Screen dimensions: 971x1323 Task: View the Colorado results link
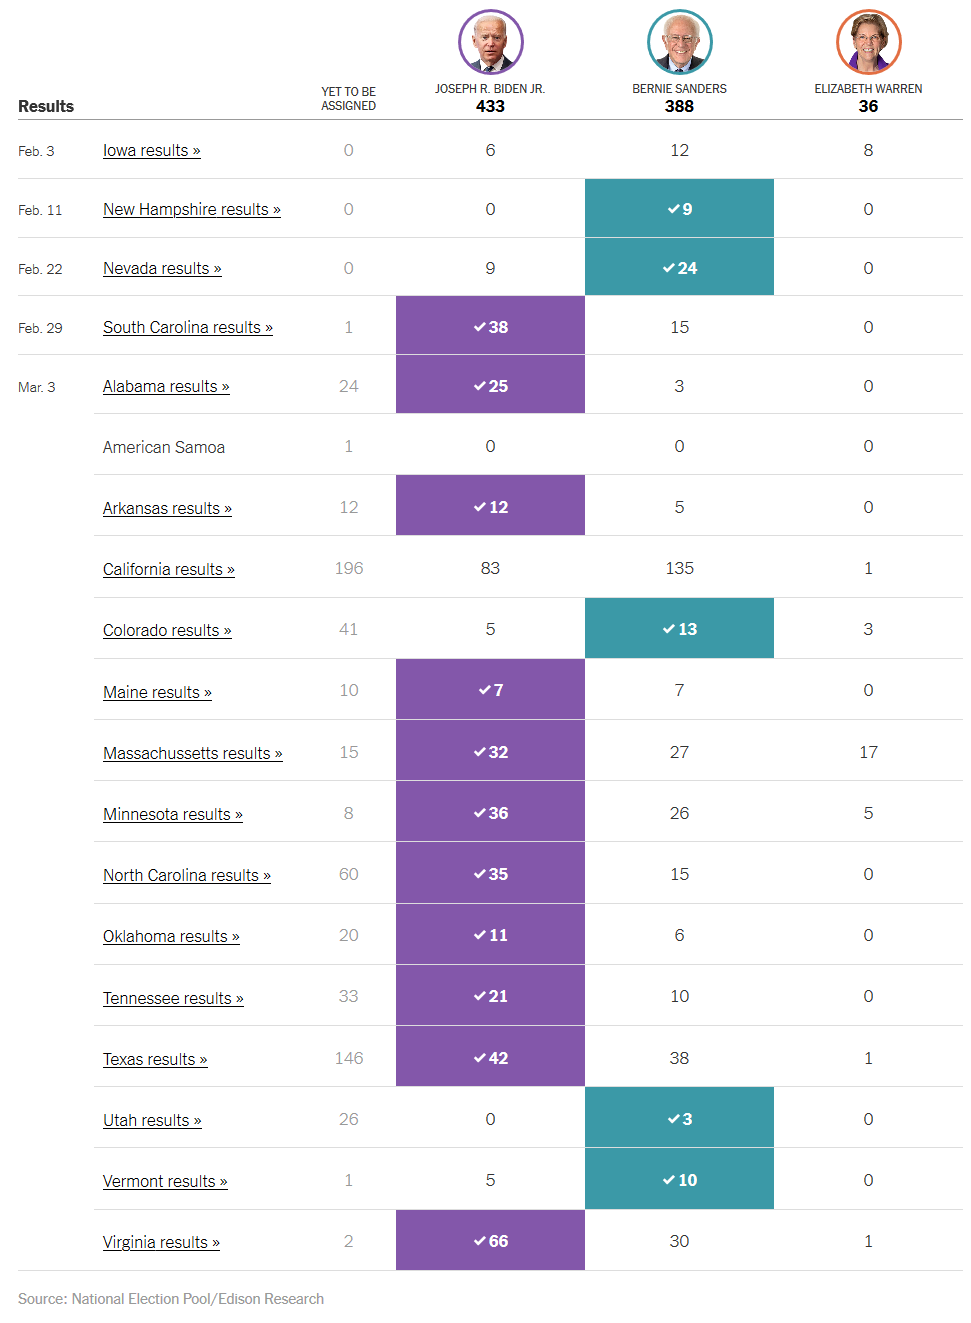167,631
